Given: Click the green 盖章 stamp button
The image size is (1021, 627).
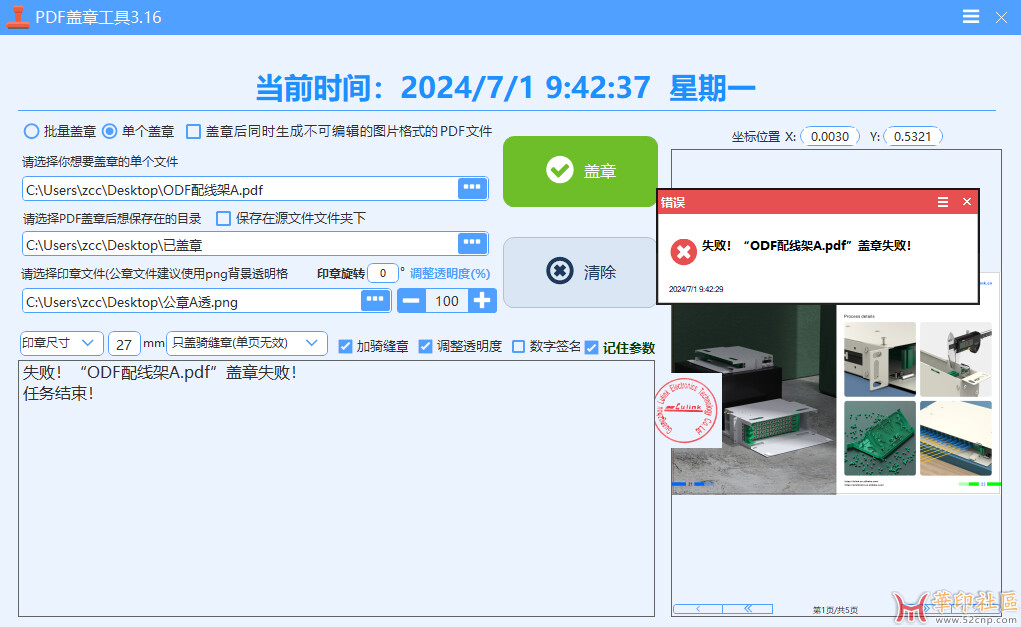Looking at the screenshot, I should pyautogui.click(x=580, y=171).
